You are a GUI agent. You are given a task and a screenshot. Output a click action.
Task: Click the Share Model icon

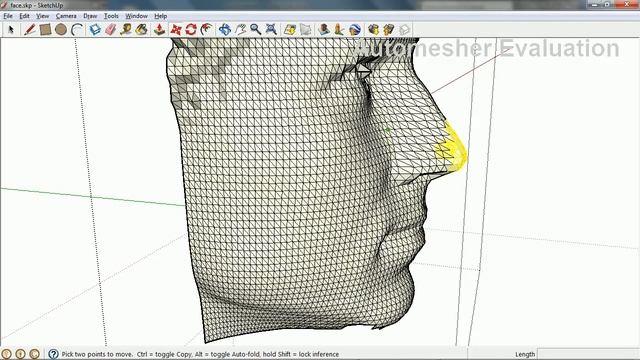[389, 29]
